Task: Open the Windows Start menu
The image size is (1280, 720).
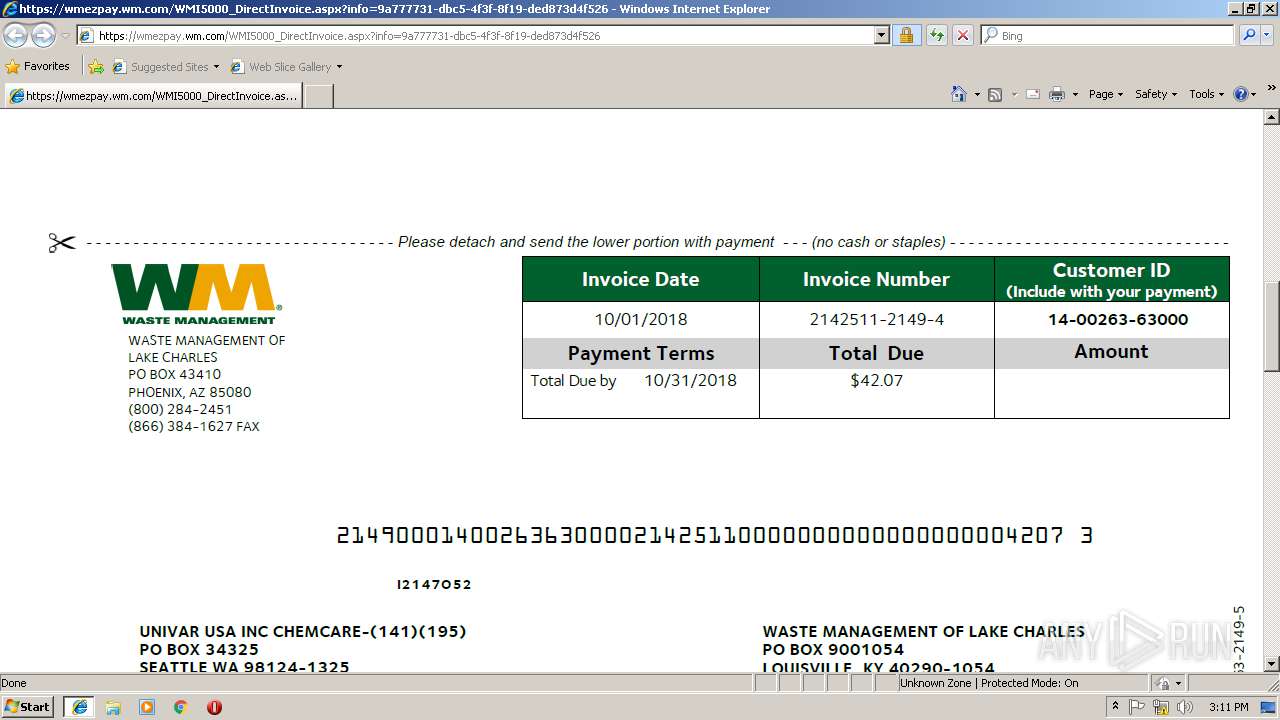Action: (28, 707)
